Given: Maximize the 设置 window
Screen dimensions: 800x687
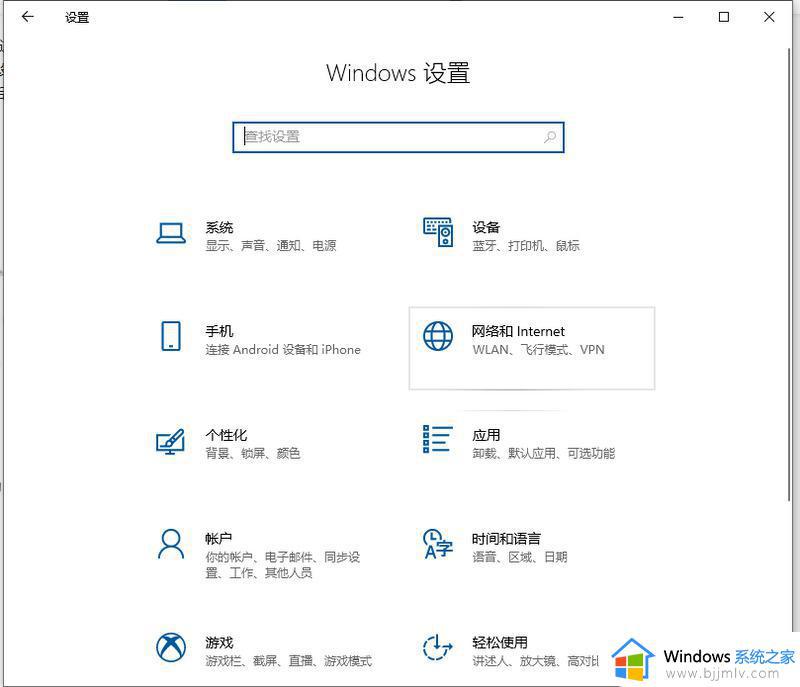Looking at the screenshot, I should [723, 17].
